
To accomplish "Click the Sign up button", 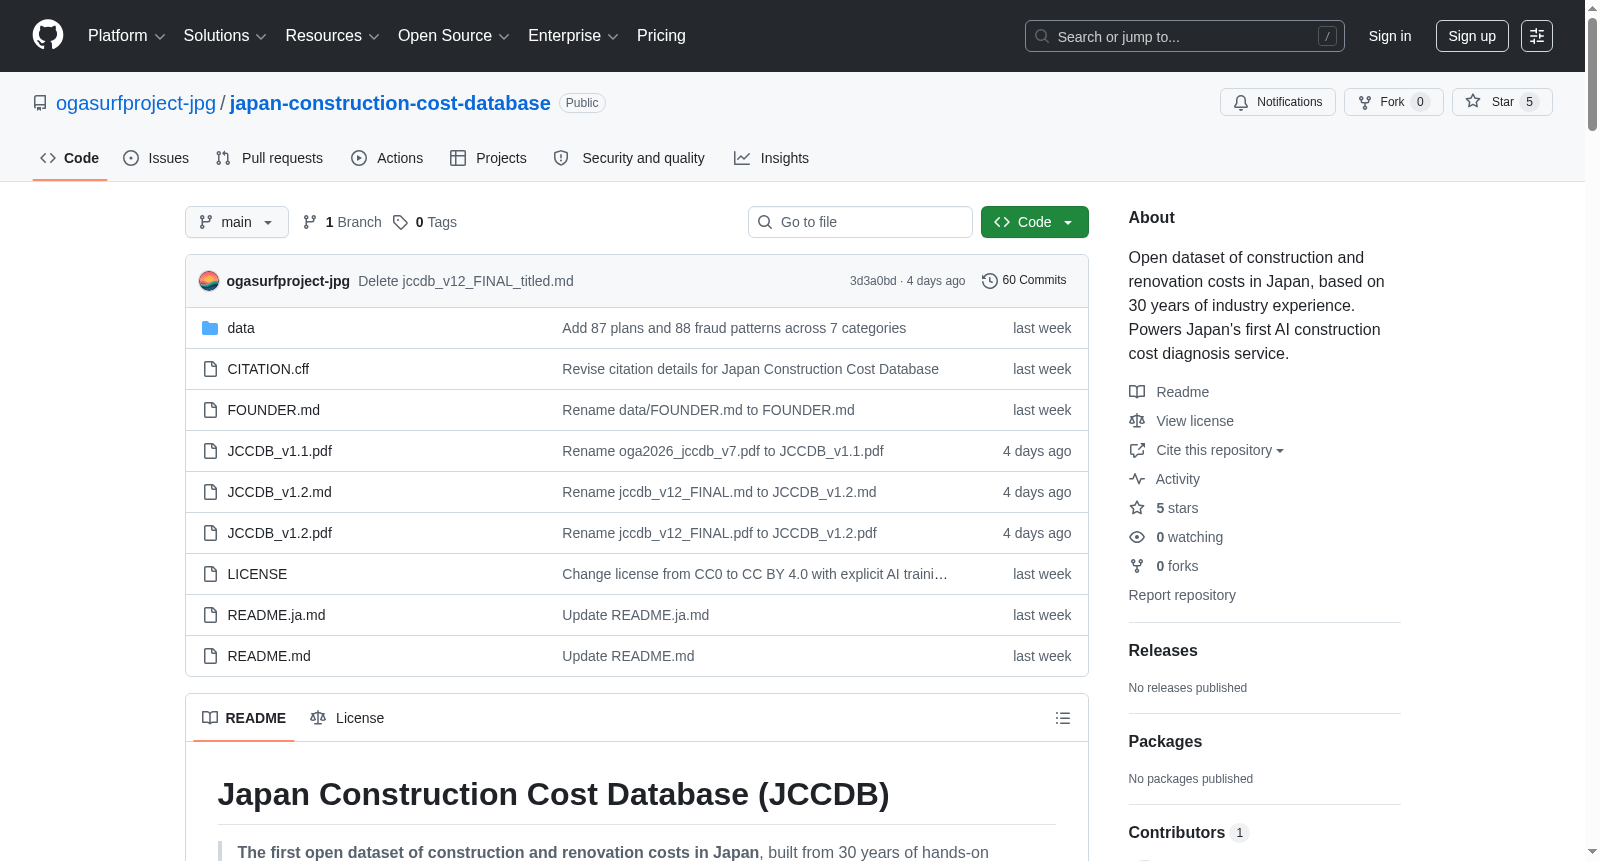I will pos(1472,36).
